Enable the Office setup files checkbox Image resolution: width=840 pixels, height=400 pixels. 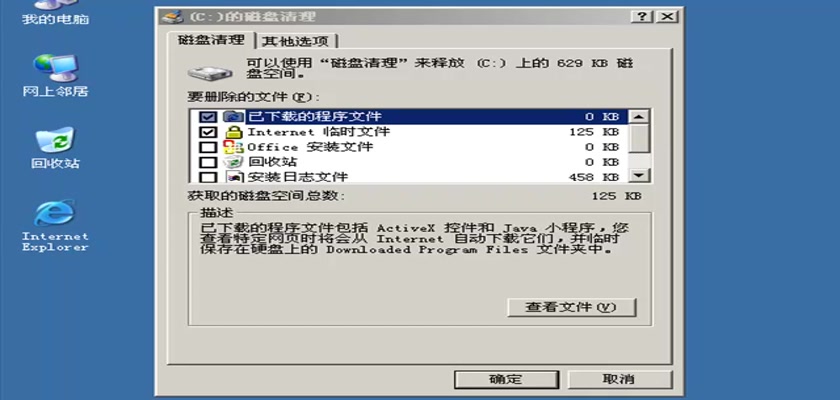[208, 147]
